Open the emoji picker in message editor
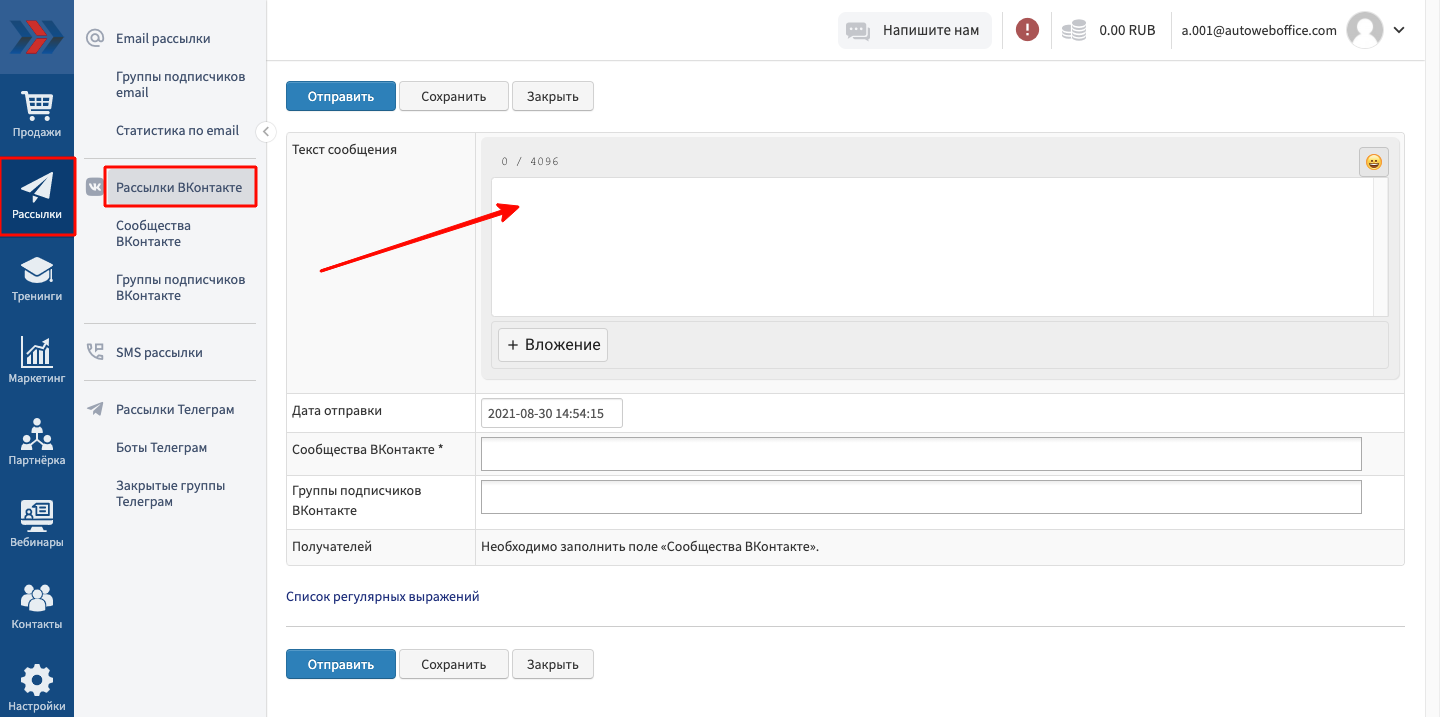 click(1373, 162)
